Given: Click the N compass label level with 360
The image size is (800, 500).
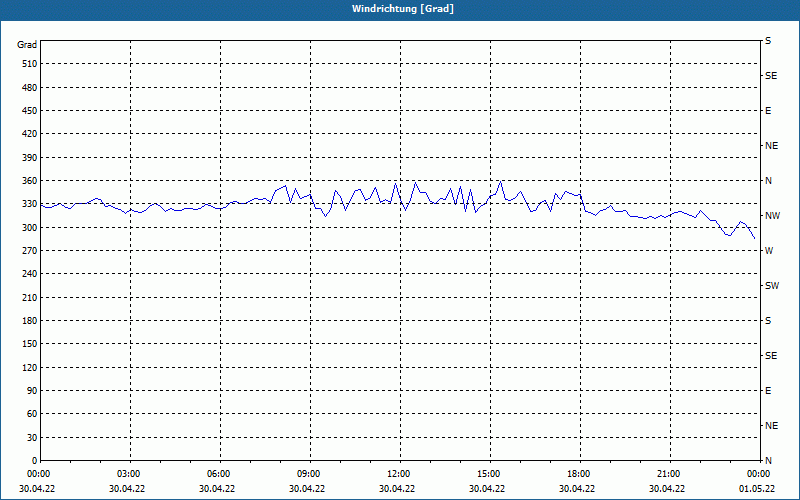Looking at the screenshot, I should tap(768, 181).
